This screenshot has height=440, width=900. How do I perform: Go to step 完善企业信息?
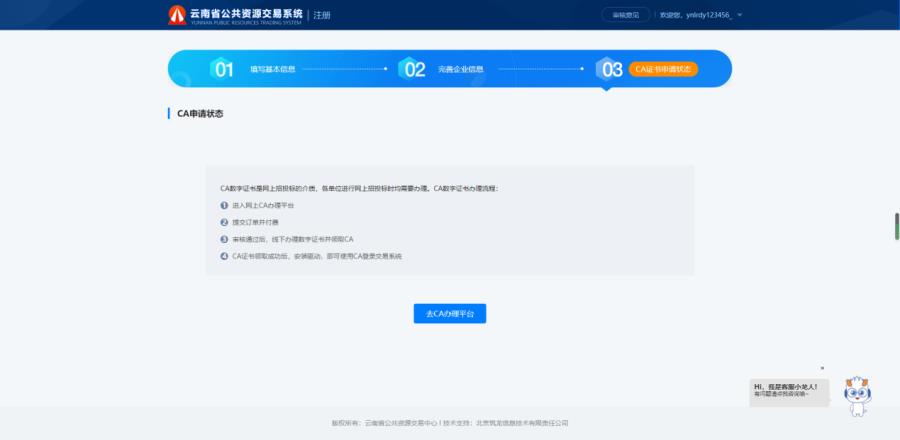tap(460, 69)
